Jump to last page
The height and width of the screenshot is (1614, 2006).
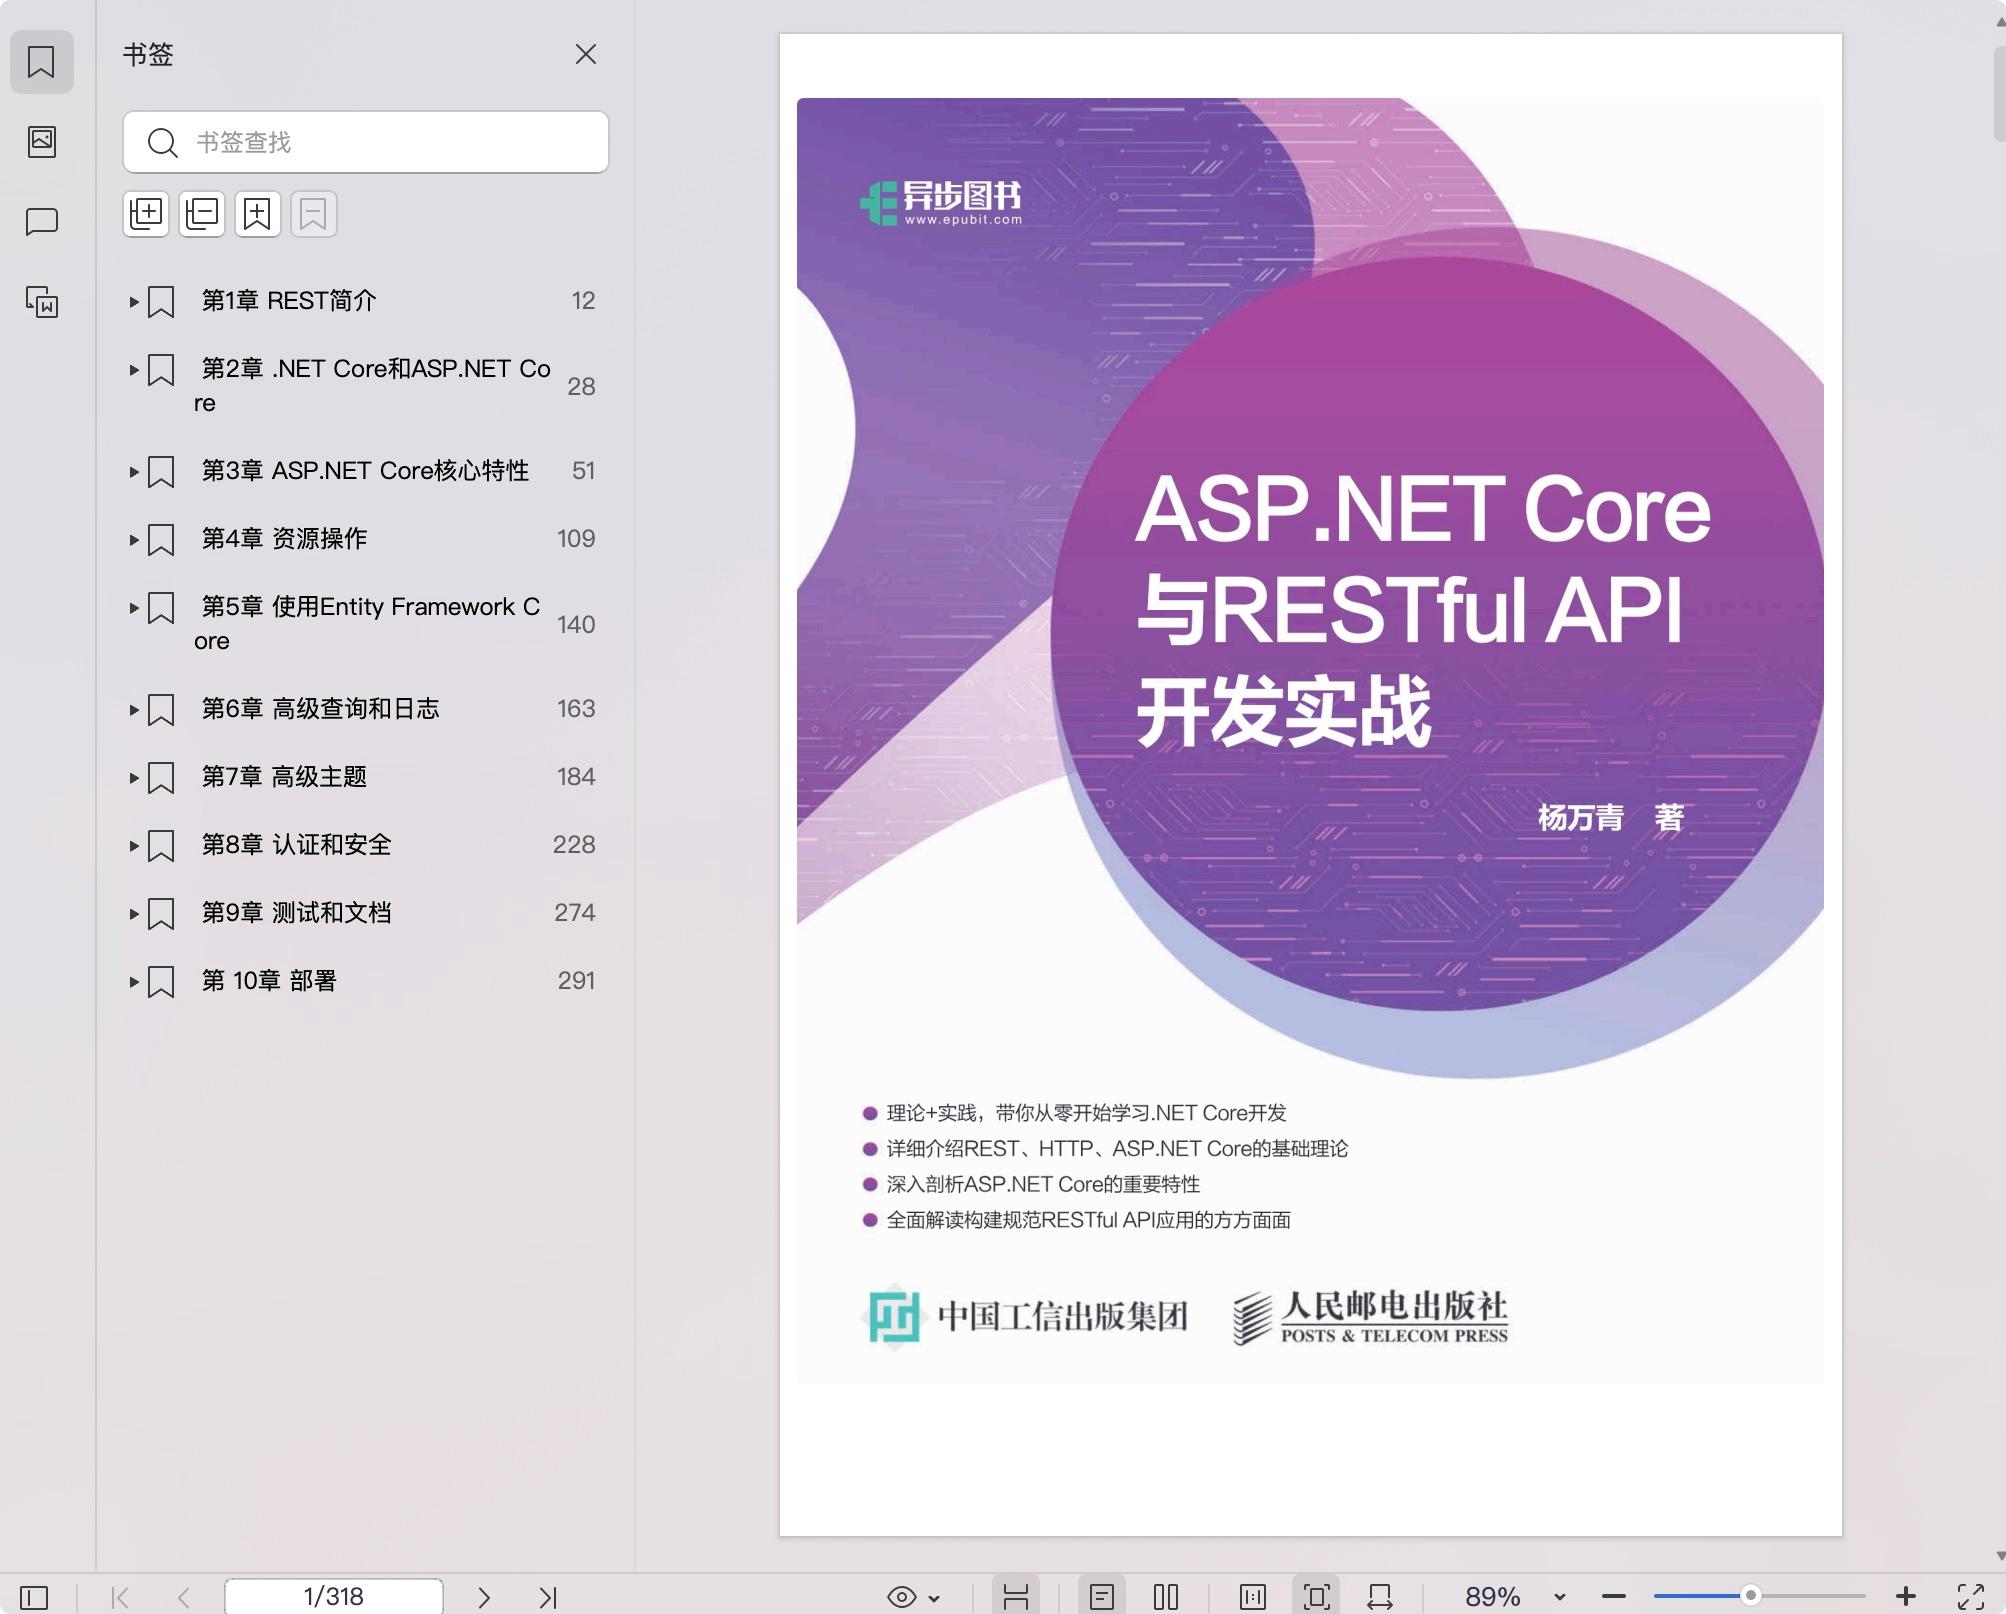(548, 1597)
